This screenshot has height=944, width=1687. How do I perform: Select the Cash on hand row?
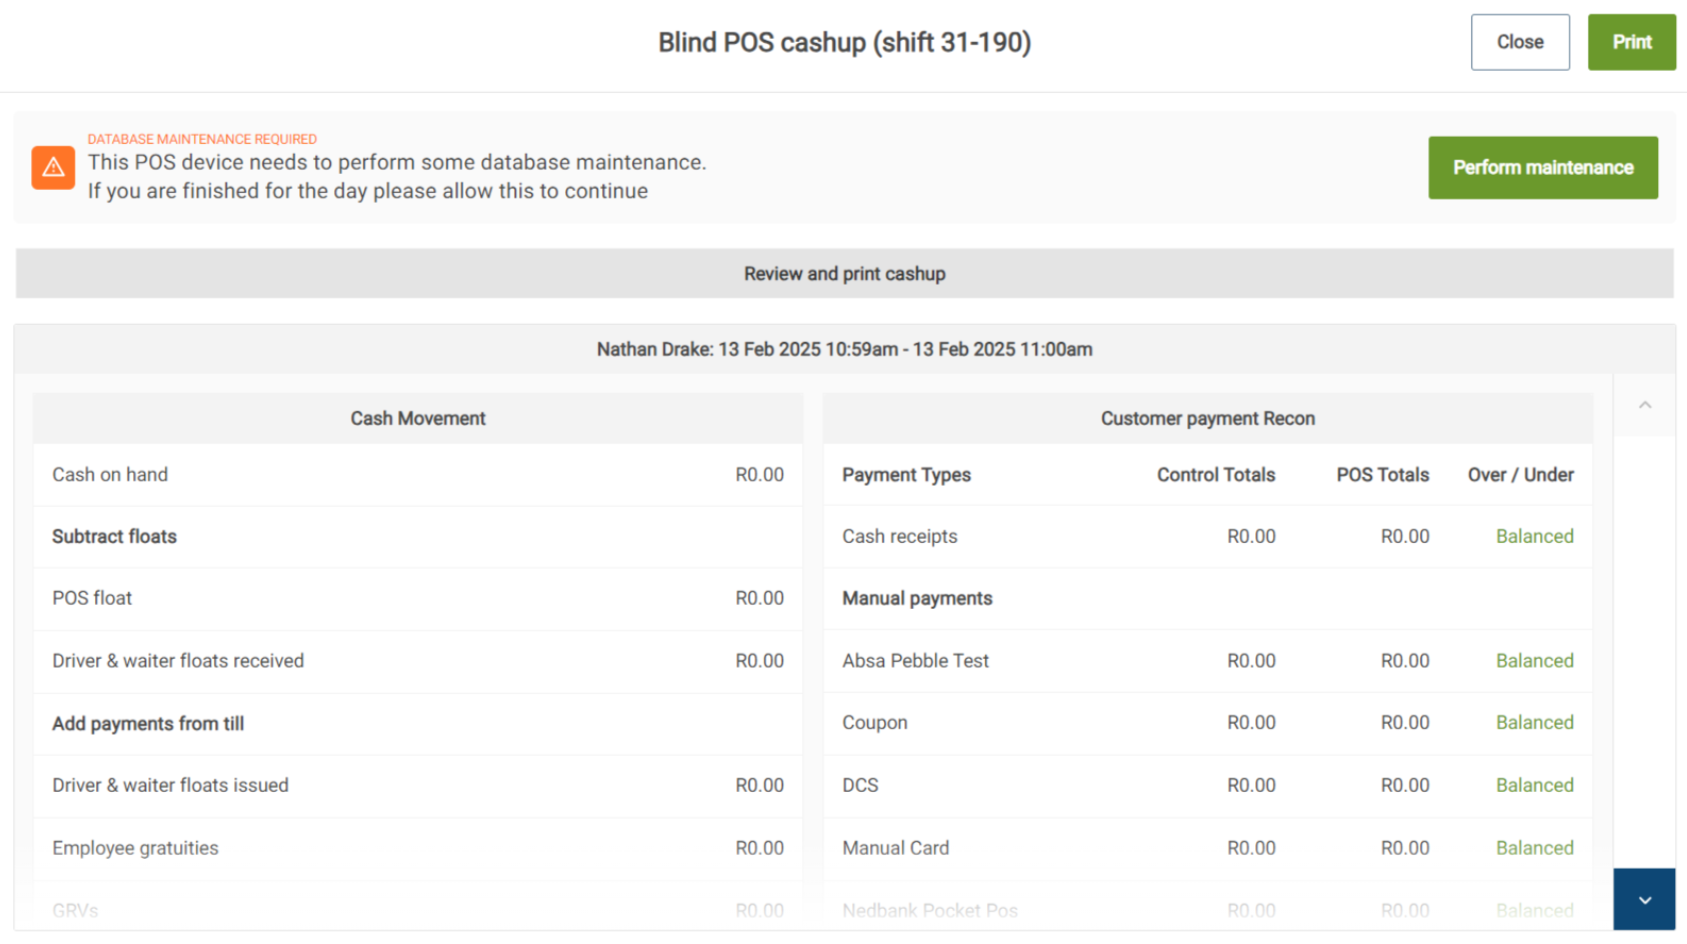[418, 475]
